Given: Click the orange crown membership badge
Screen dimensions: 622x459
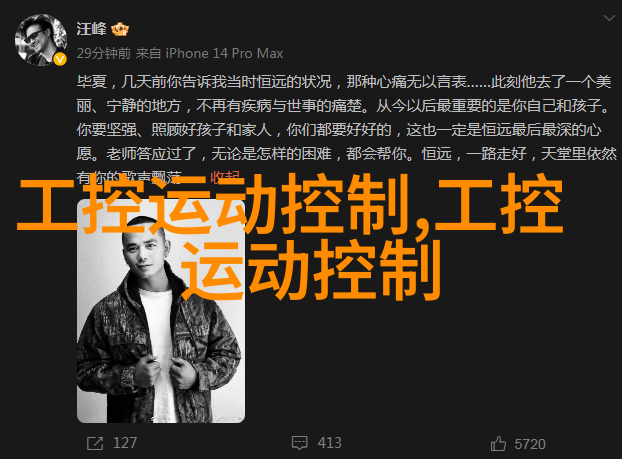Looking at the screenshot, I should click(120, 29).
